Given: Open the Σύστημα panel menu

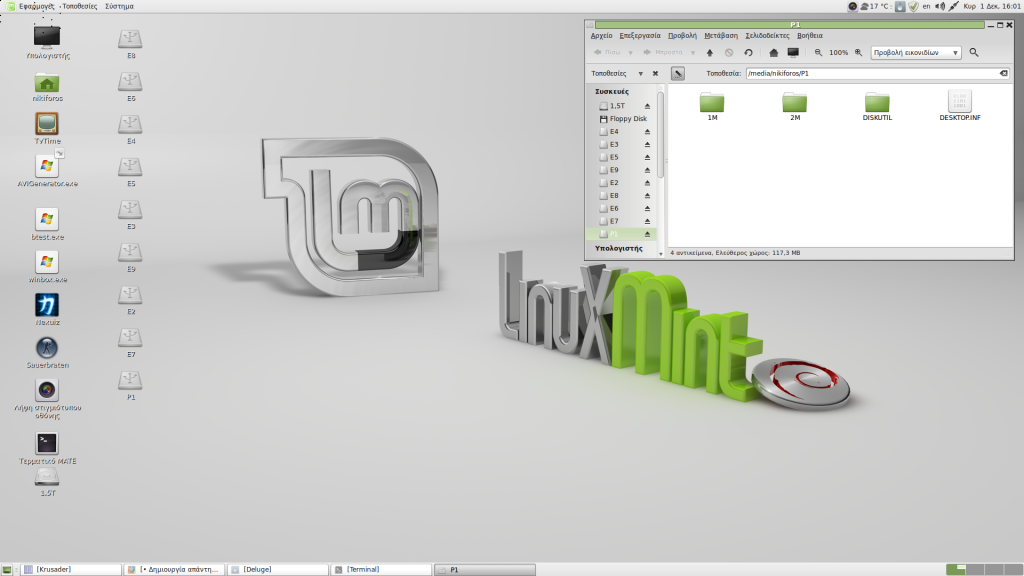Looking at the screenshot, I should [120, 6].
